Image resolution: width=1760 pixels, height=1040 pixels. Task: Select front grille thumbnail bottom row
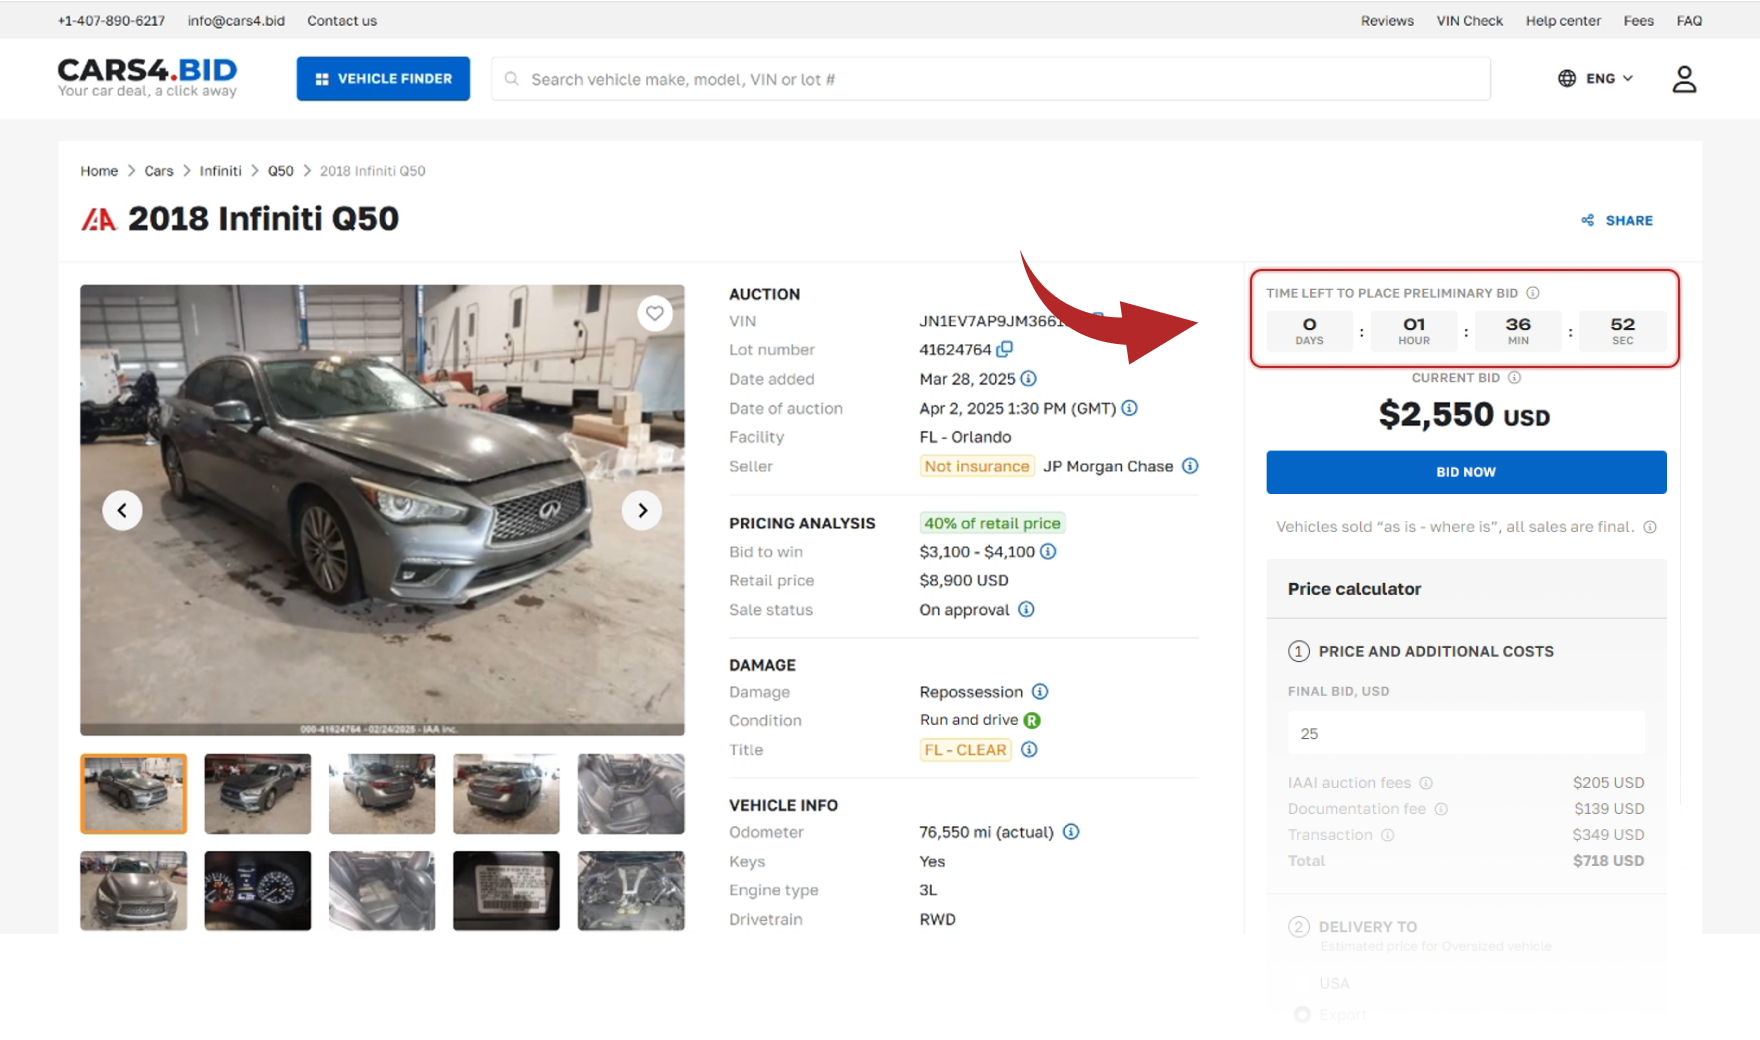coord(134,891)
